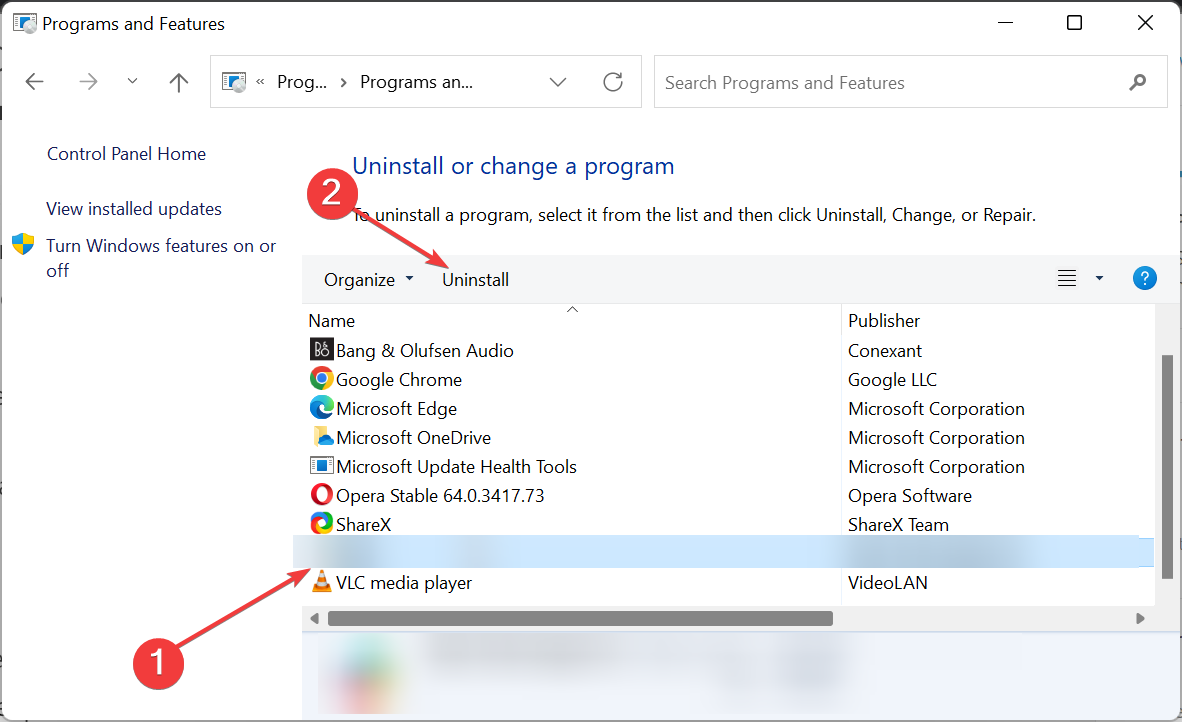This screenshot has width=1182, height=722.
Task: Open Turn Windows features on or off
Action: tap(161, 258)
